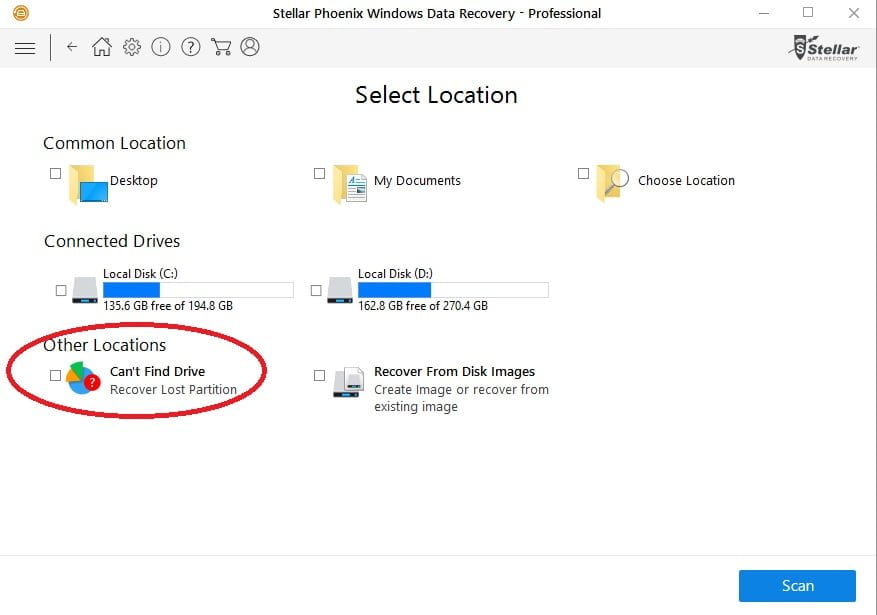Image resolution: width=877 pixels, height=615 pixels.
Task: Check Recover From Disk Images checkbox
Action: [x=319, y=375]
